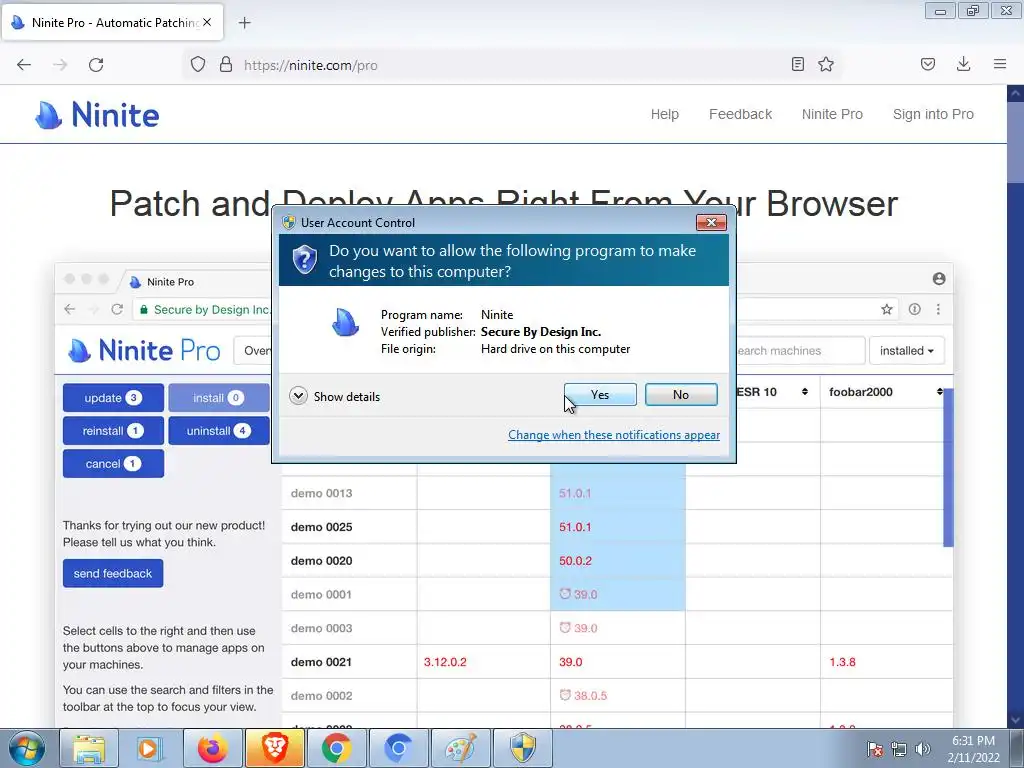Select the demo 0020 row label

321,561
